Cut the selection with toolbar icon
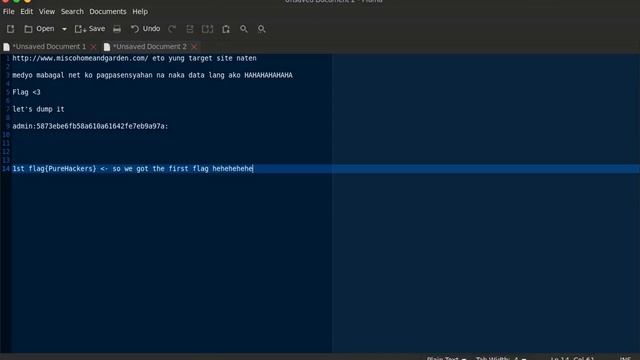The width and height of the screenshot is (640, 360). pyautogui.click(x=190, y=29)
